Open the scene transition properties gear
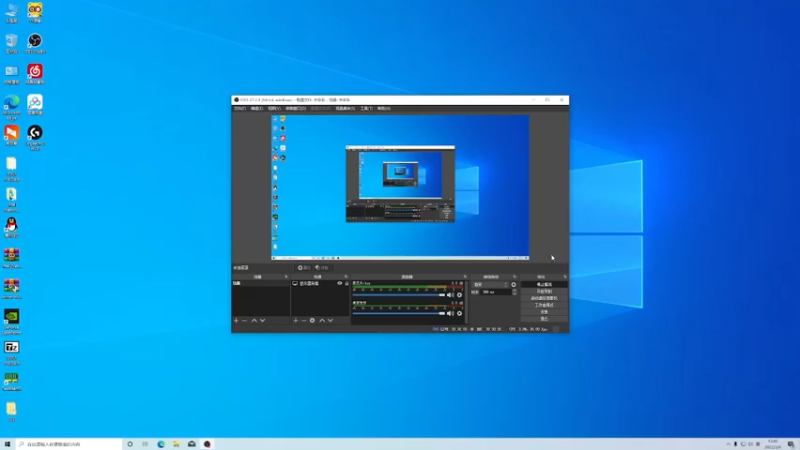This screenshot has width=800, height=450. (514, 285)
